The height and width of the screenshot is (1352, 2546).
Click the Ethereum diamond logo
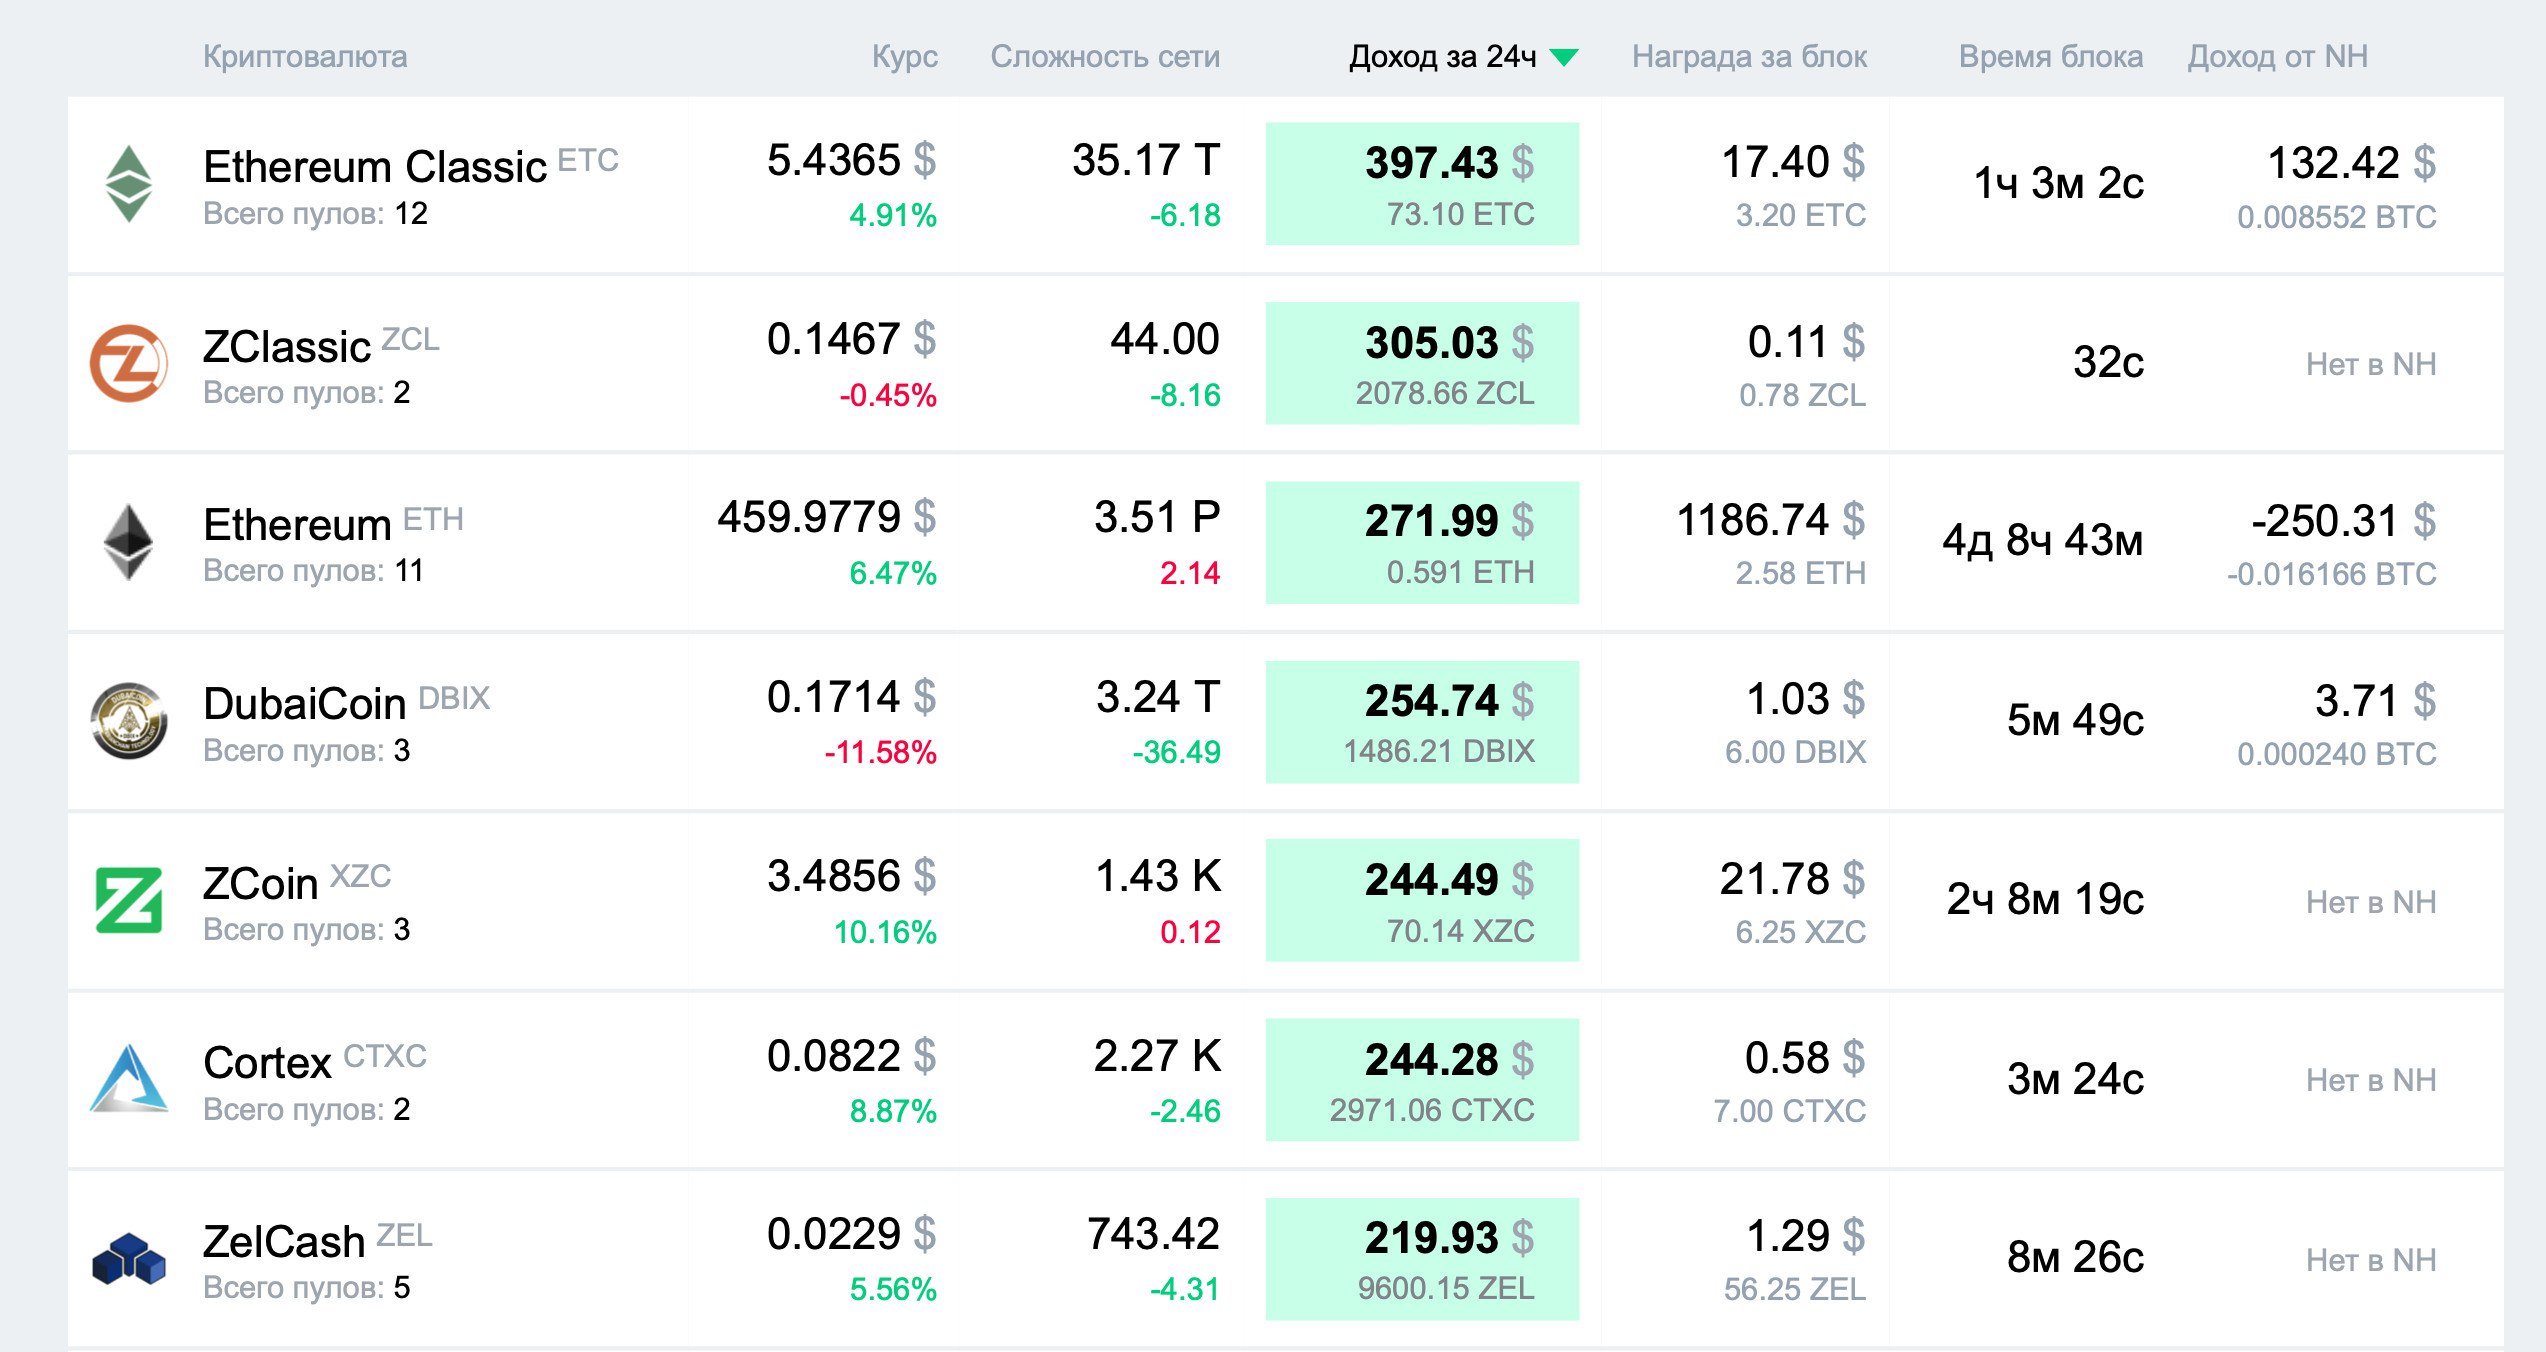click(129, 542)
